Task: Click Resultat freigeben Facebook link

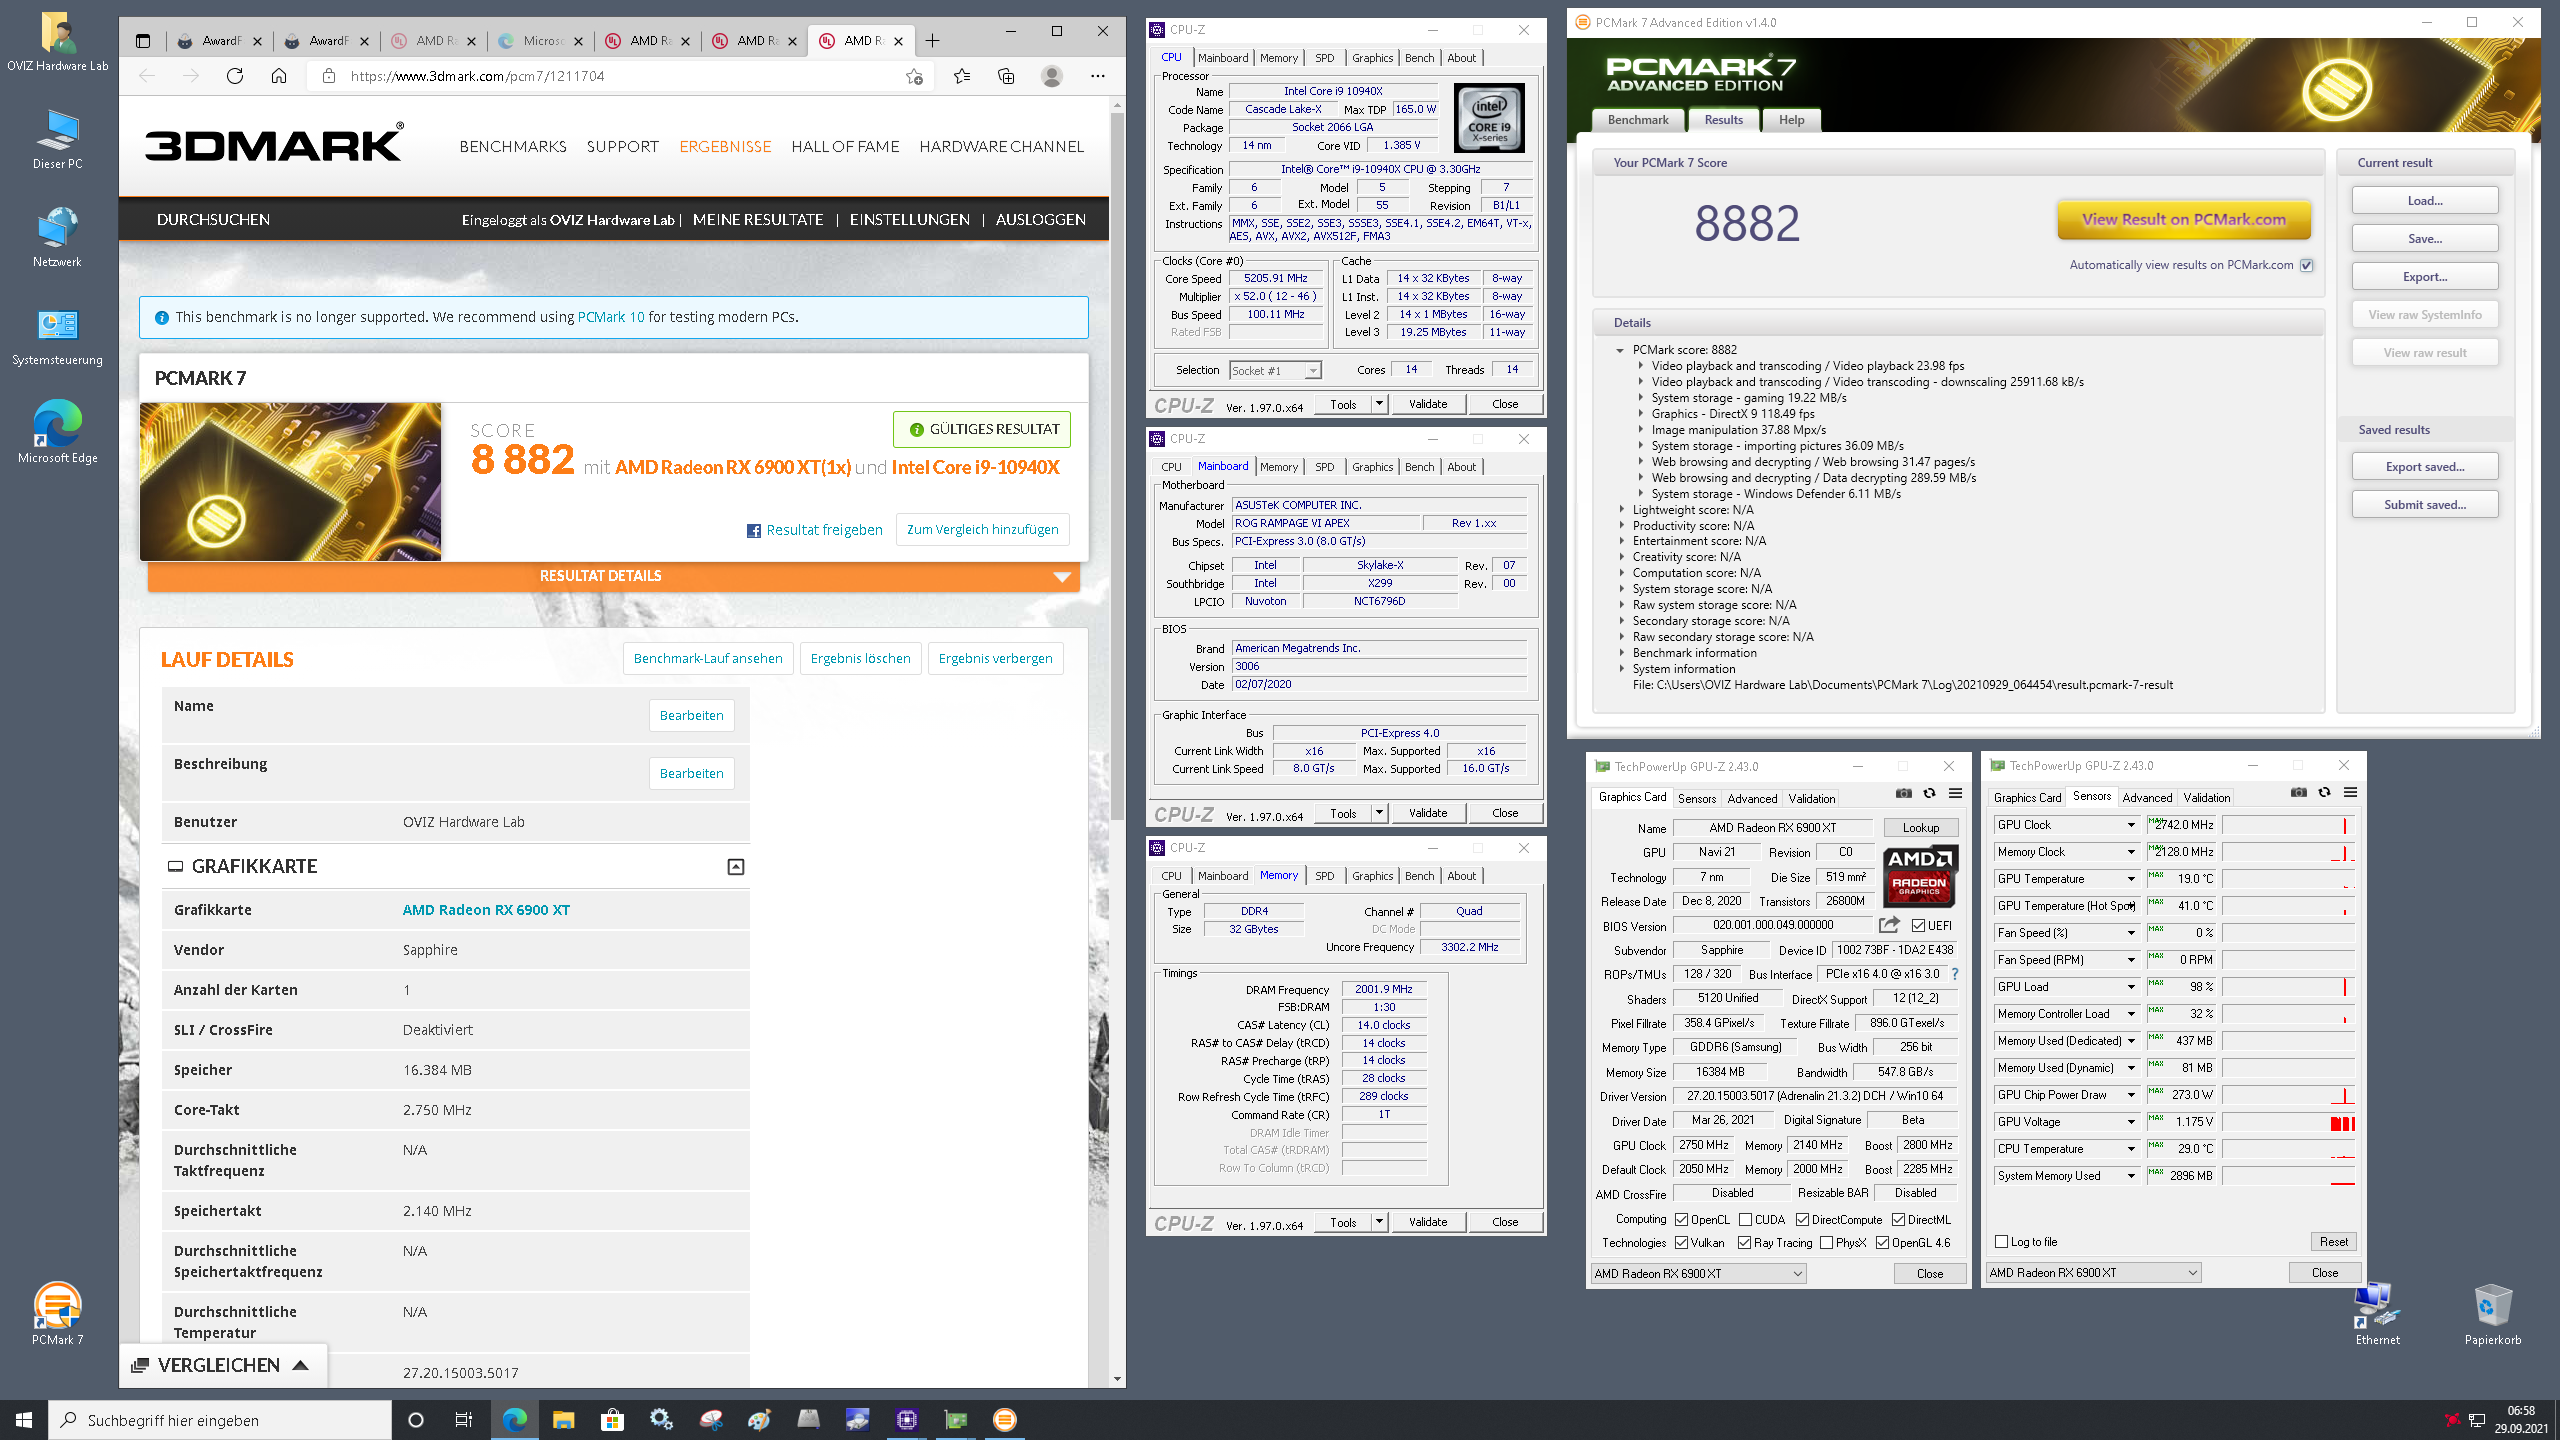Action: 814,530
